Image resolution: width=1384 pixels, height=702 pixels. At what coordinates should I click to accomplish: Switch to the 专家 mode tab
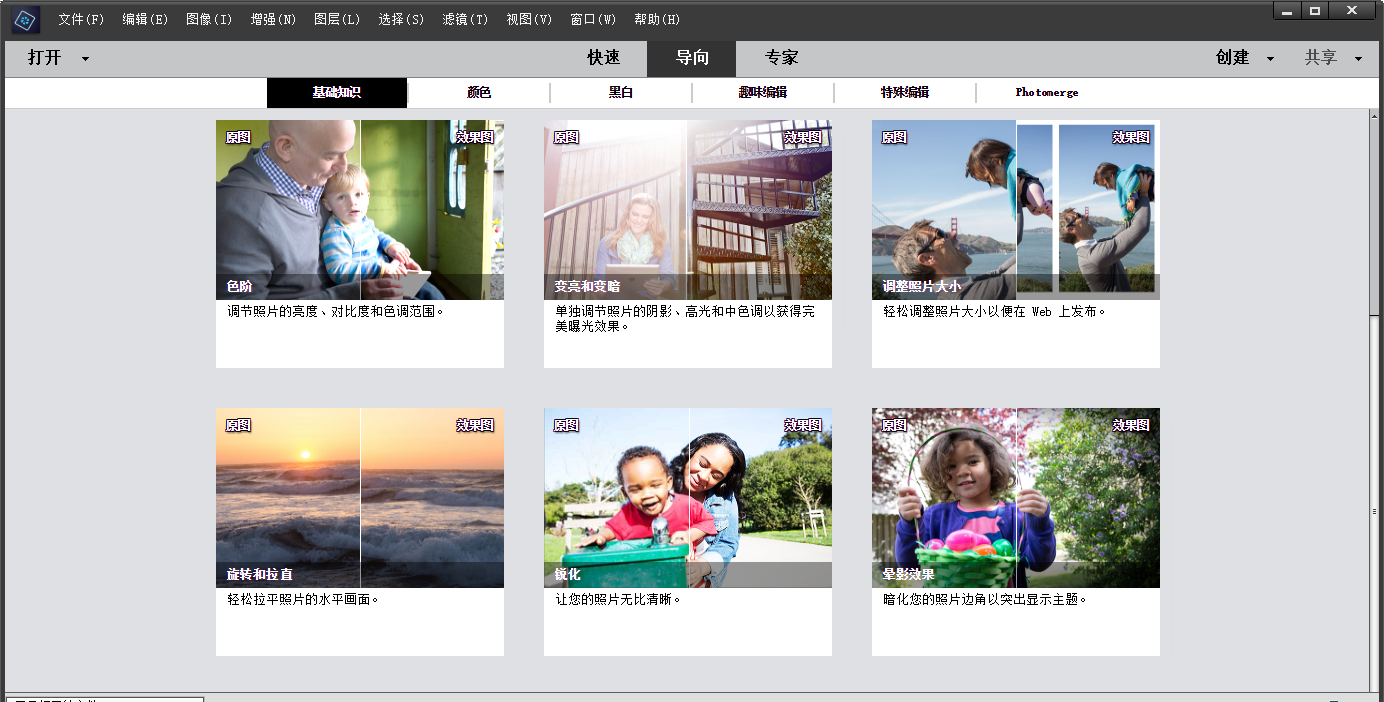781,58
